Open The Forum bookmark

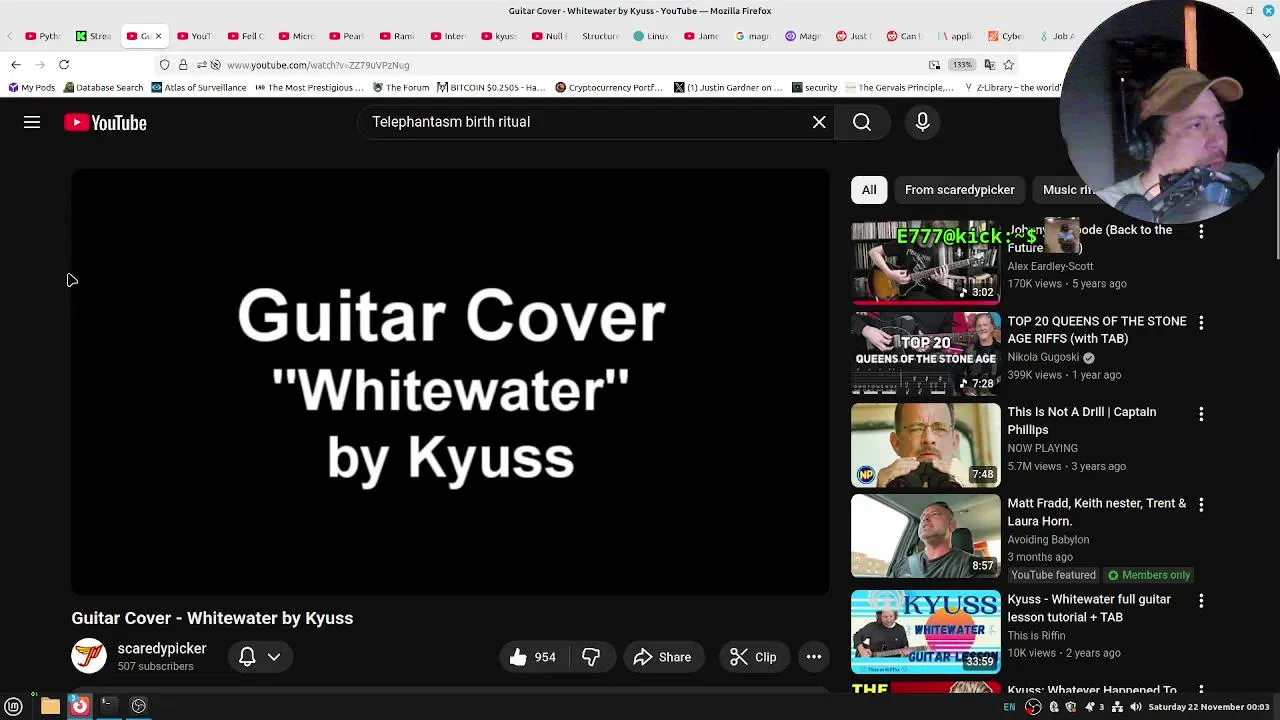(x=400, y=88)
